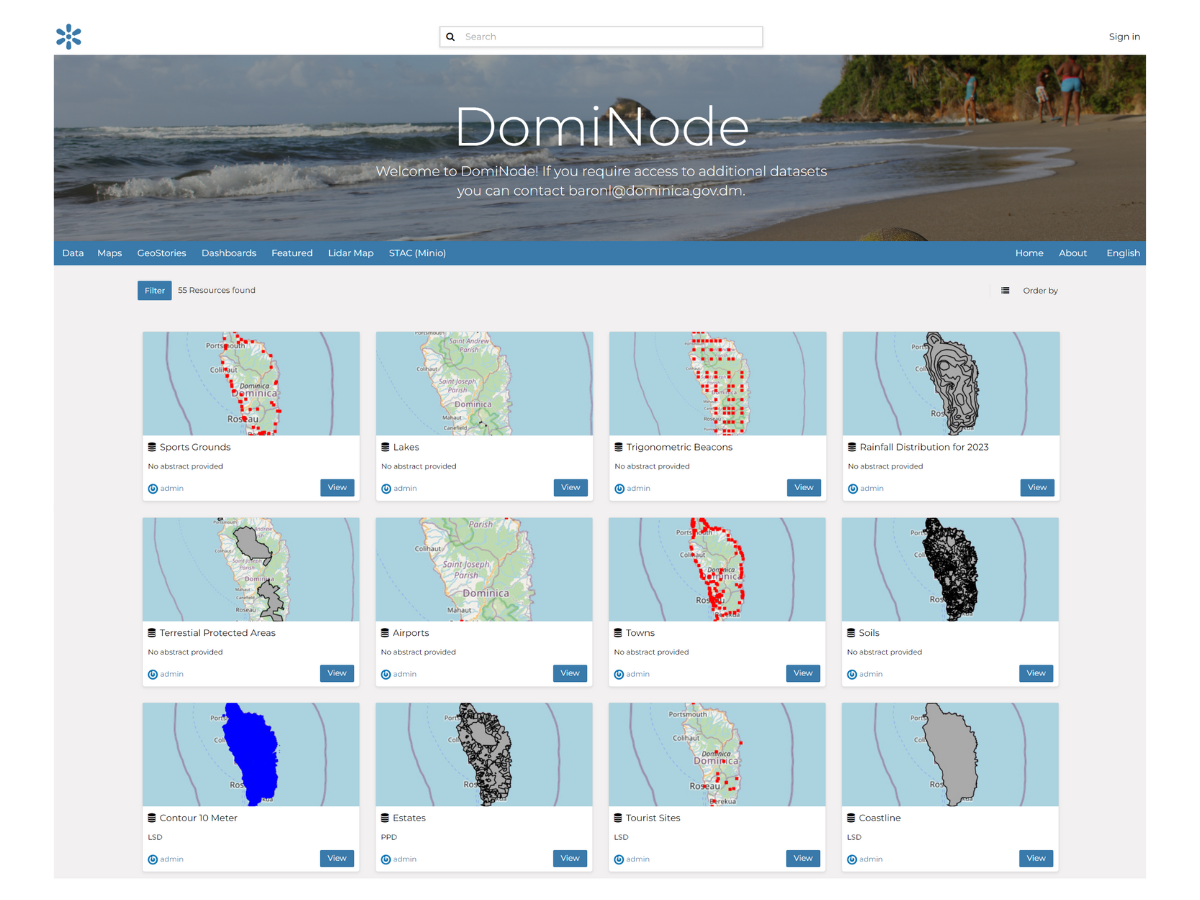Click the dataset icon beside Estates

point(385,818)
